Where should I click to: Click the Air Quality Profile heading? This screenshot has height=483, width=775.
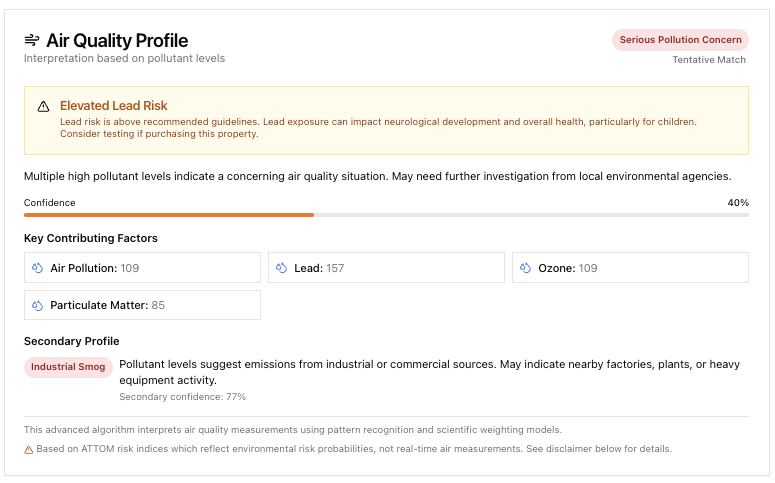coord(117,41)
